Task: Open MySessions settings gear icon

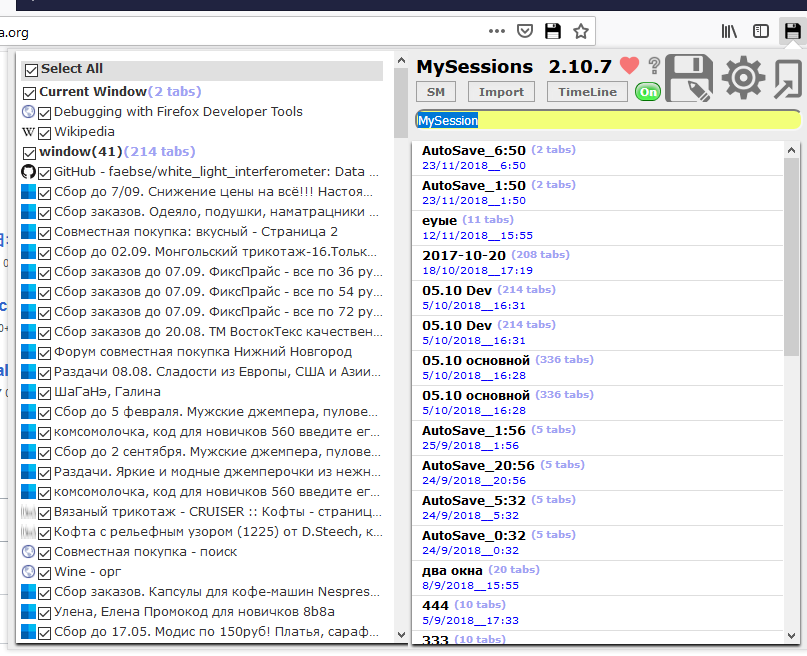Action: pyautogui.click(x=743, y=78)
